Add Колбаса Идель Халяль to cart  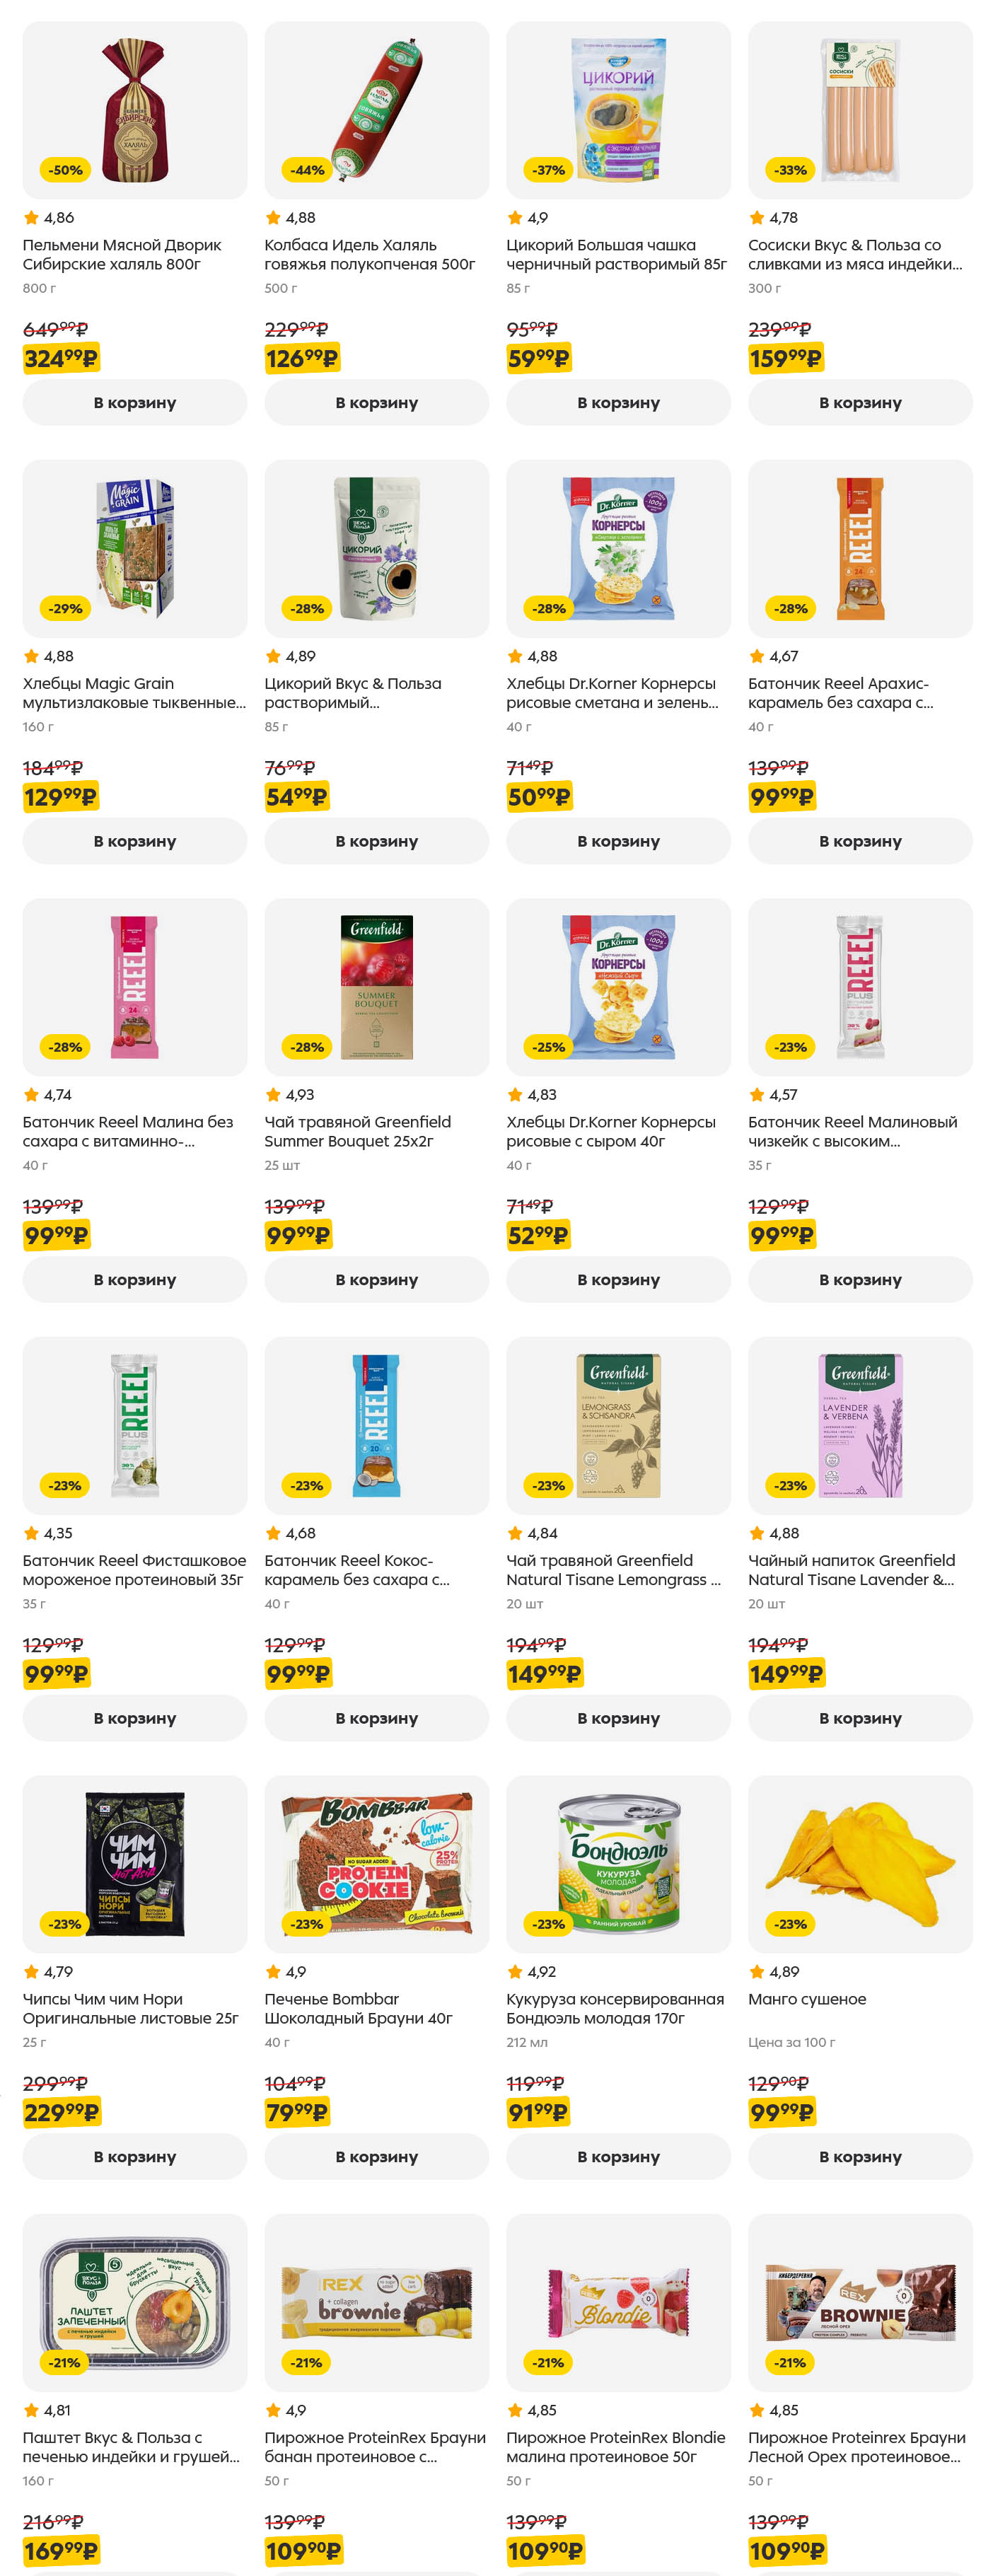click(x=376, y=403)
